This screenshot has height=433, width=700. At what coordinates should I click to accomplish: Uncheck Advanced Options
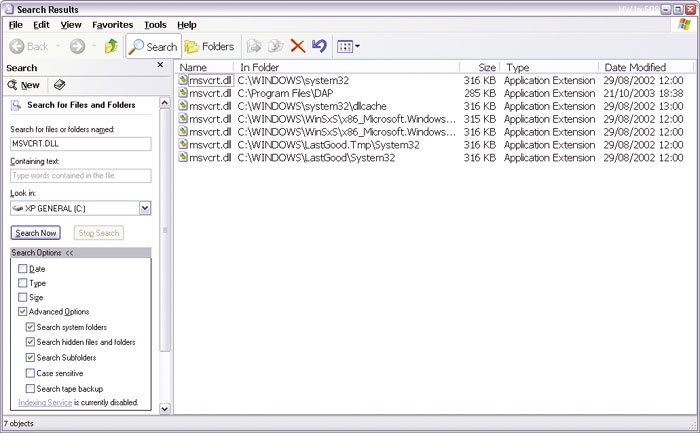click(x=23, y=312)
